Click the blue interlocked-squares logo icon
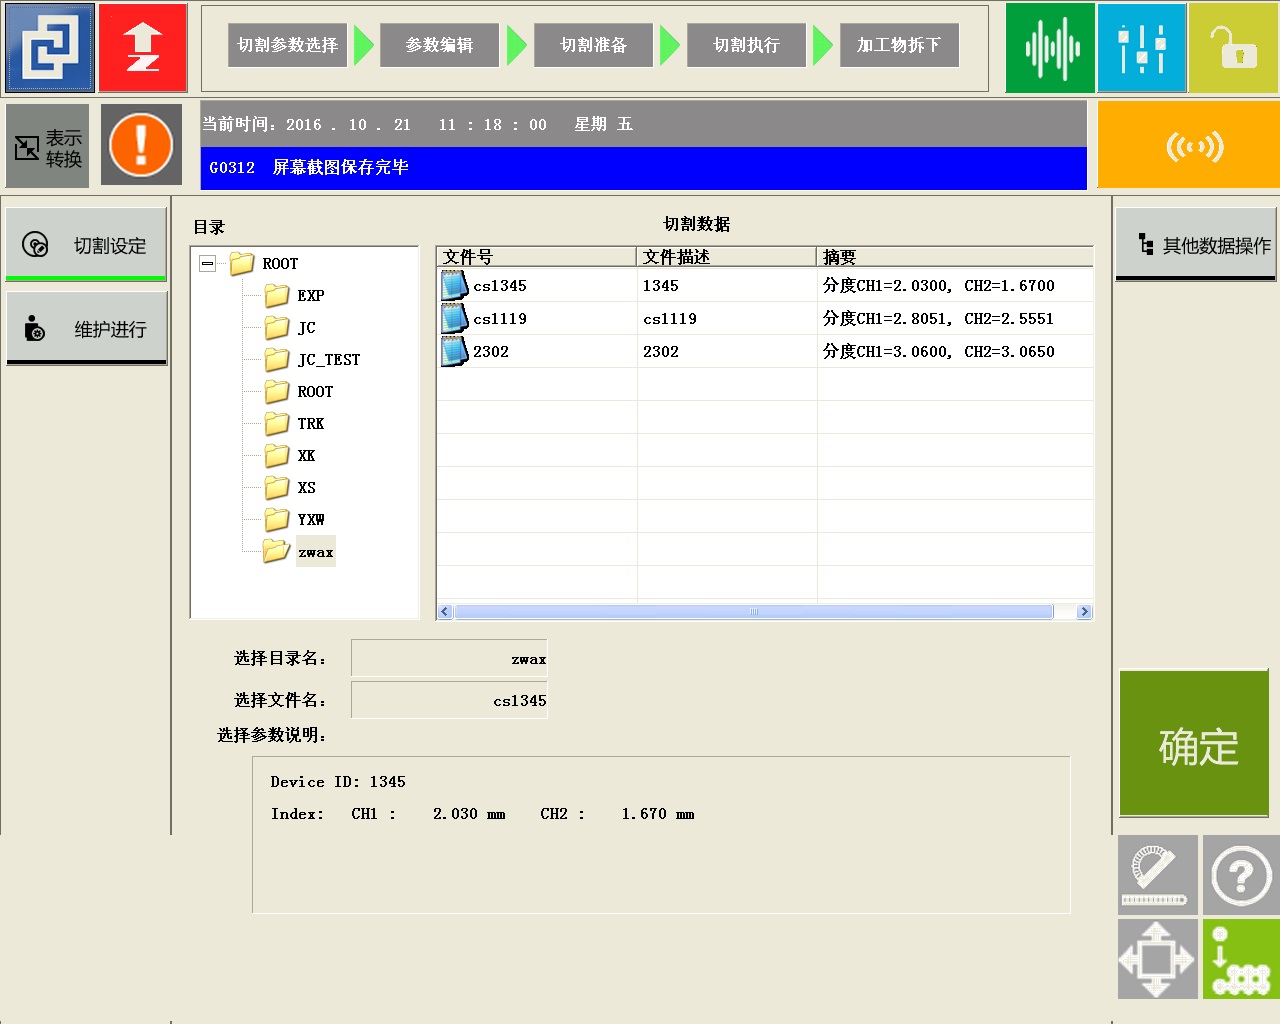This screenshot has width=1280, height=1024. pos(50,47)
